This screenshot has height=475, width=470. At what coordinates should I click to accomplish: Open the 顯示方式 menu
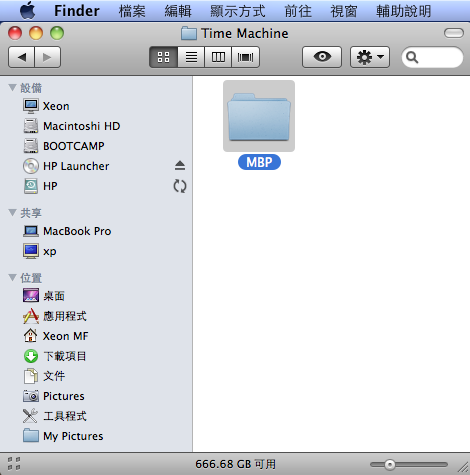point(238,11)
